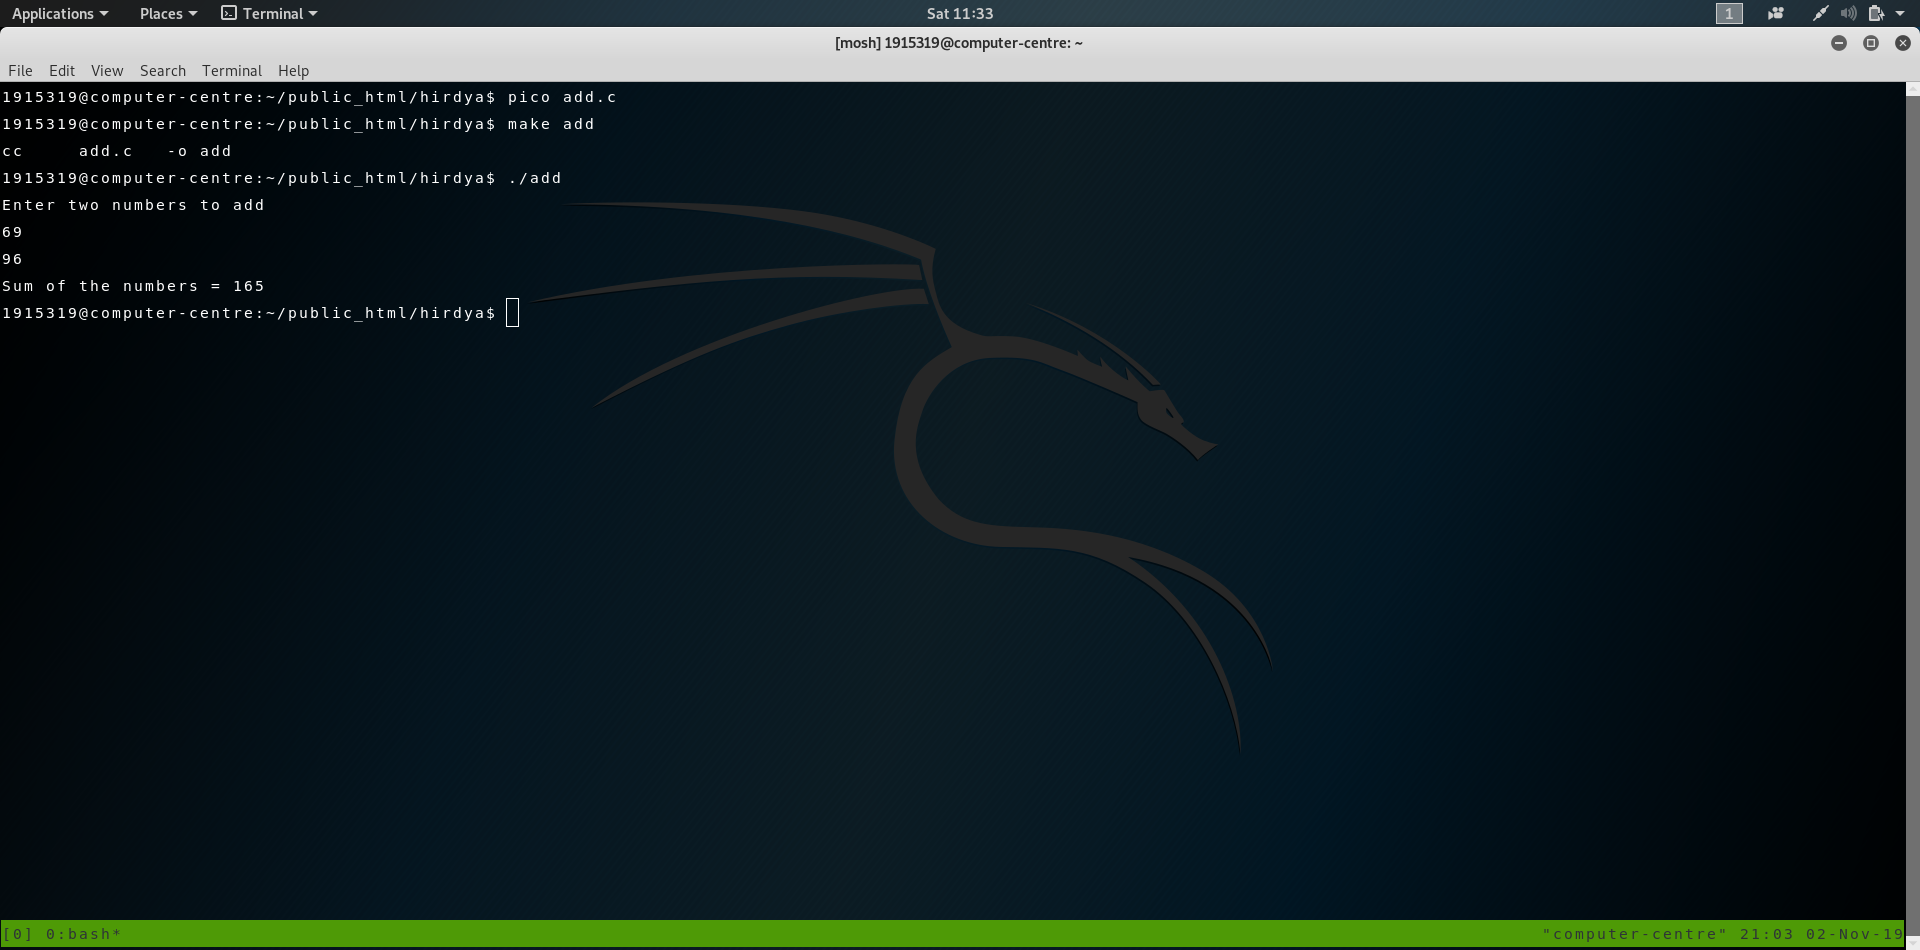Click the tmux hostname "computer-centre" in status bar

(x=1635, y=934)
